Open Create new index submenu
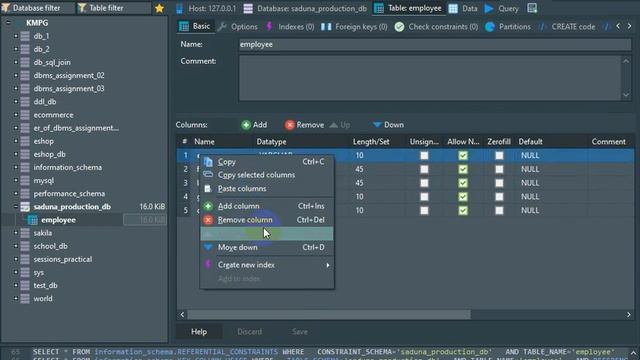The image size is (640, 360). click(x=267, y=265)
